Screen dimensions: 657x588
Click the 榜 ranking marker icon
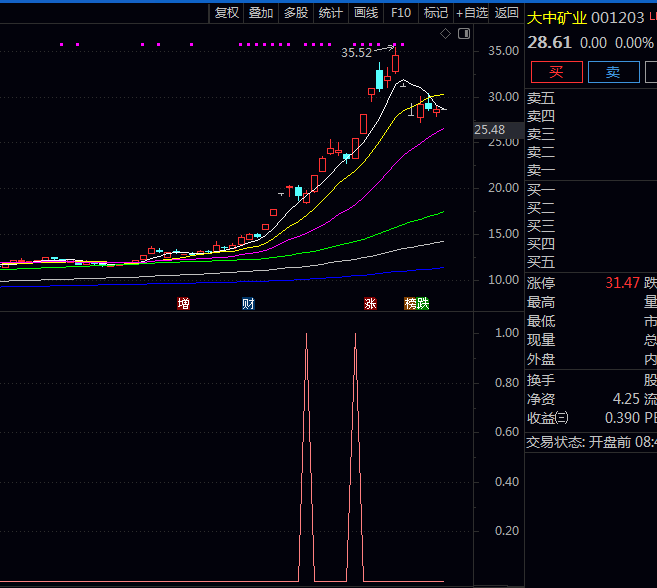[x=410, y=303]
